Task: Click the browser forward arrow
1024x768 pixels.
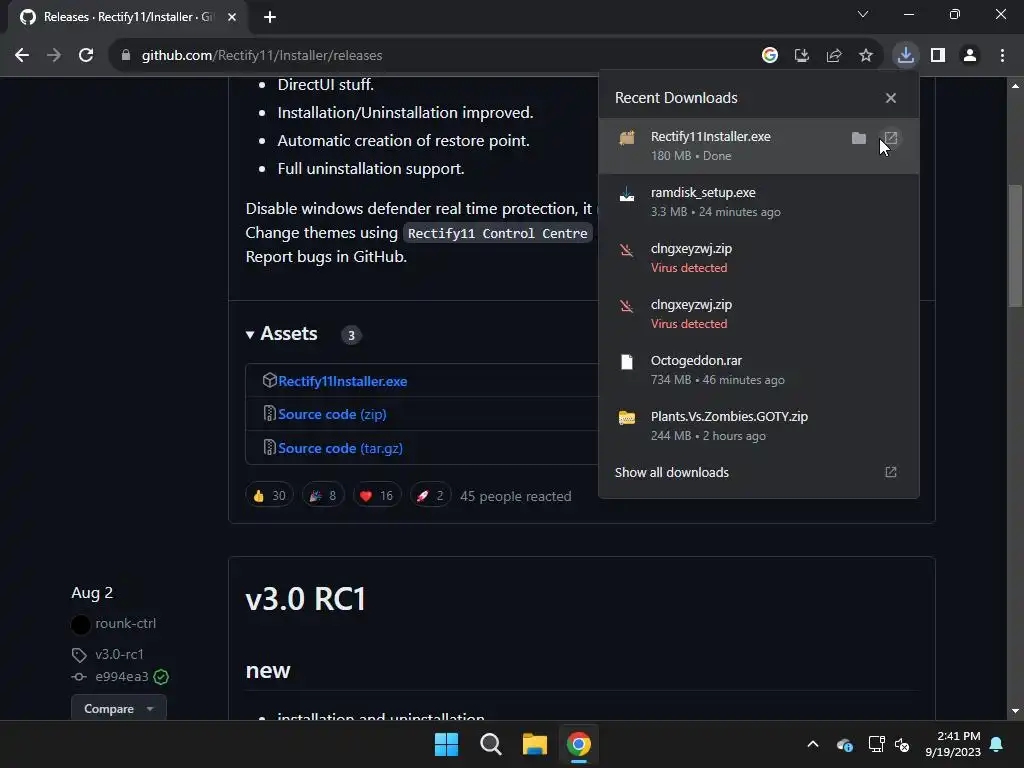Action: pos(54,56)
